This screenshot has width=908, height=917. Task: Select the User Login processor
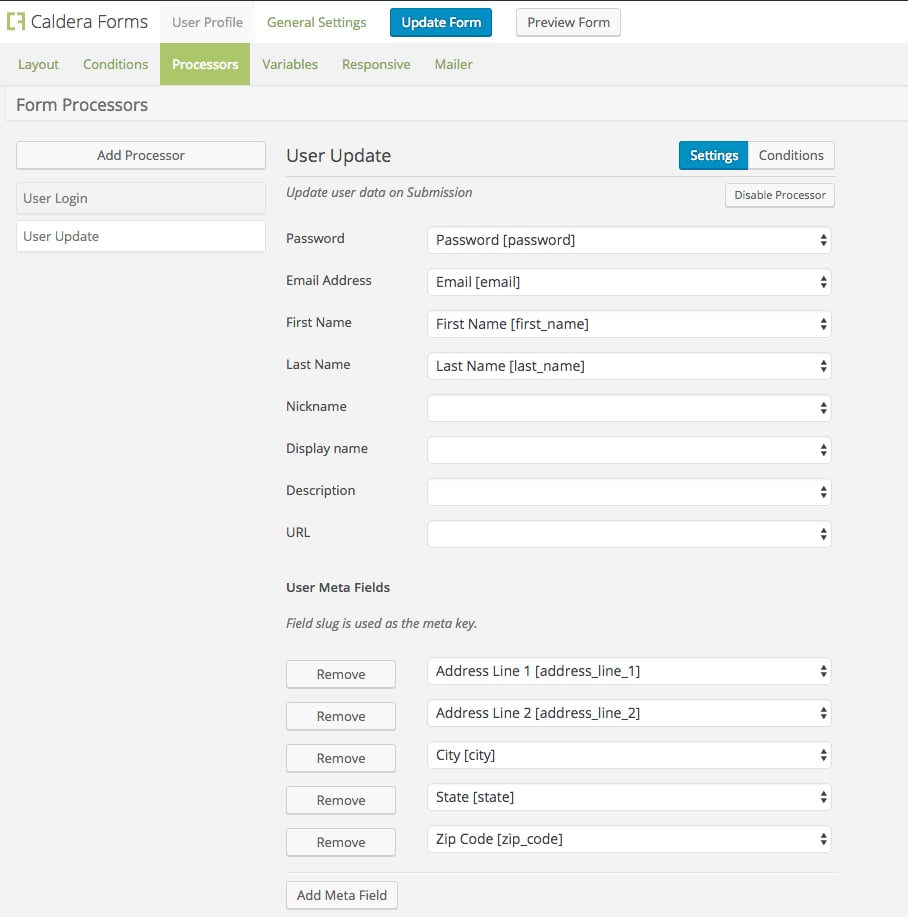[141, 198]
